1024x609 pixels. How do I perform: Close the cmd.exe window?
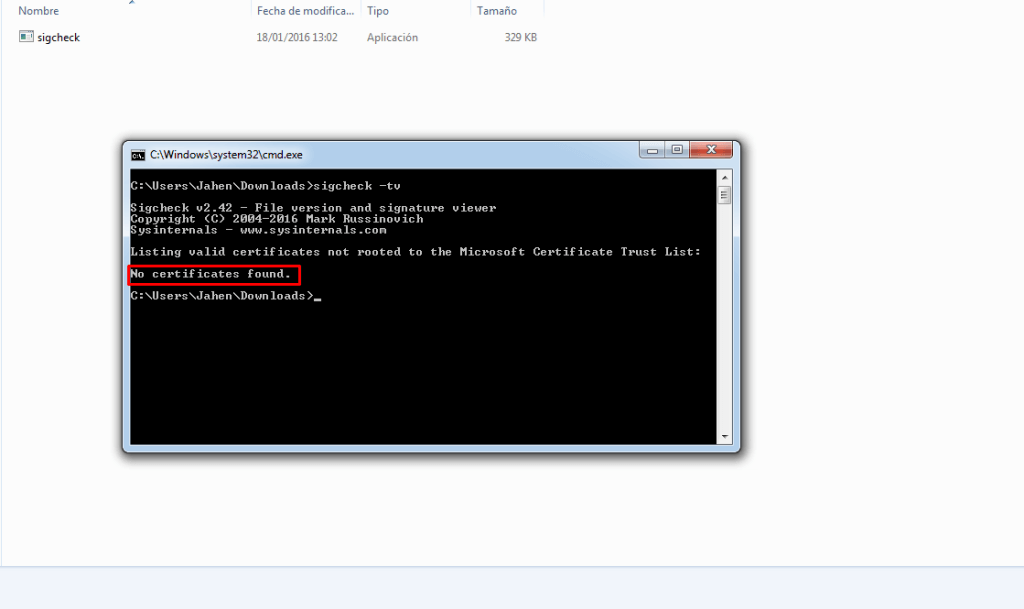711,150
